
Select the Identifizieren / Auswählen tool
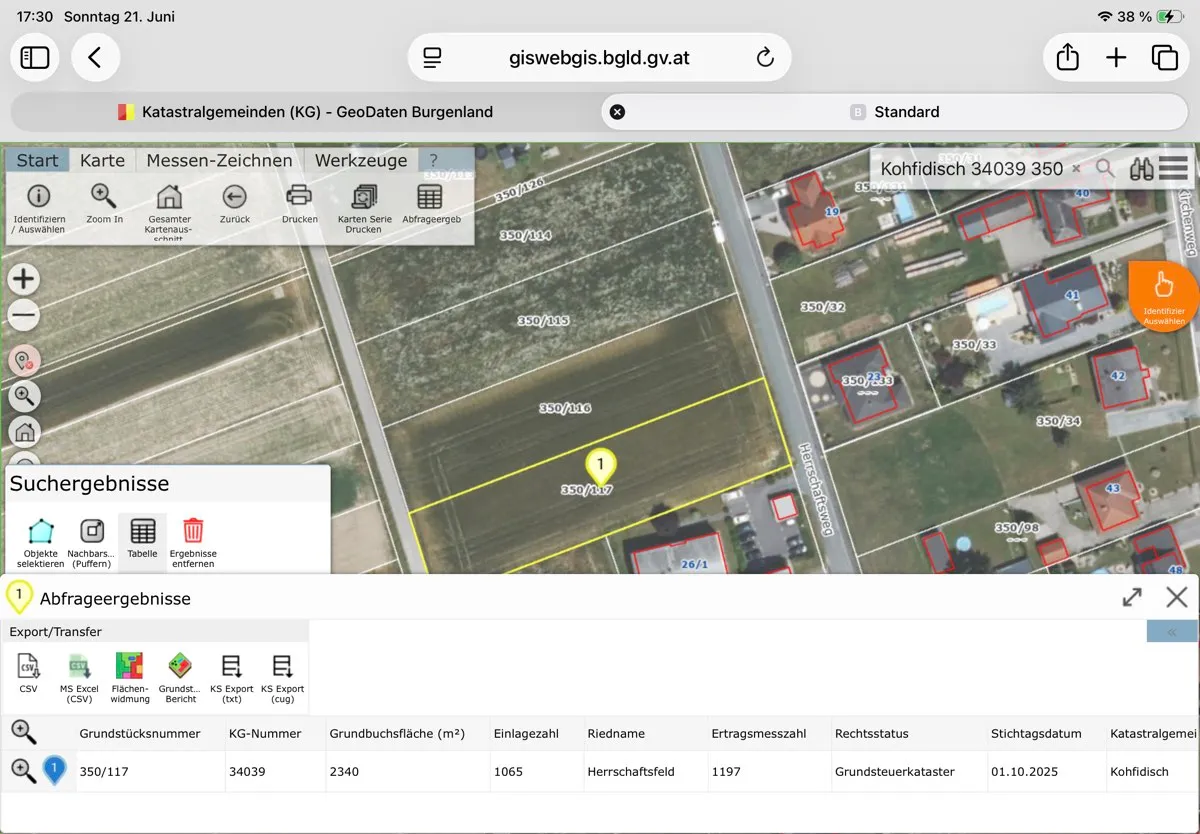39,208
